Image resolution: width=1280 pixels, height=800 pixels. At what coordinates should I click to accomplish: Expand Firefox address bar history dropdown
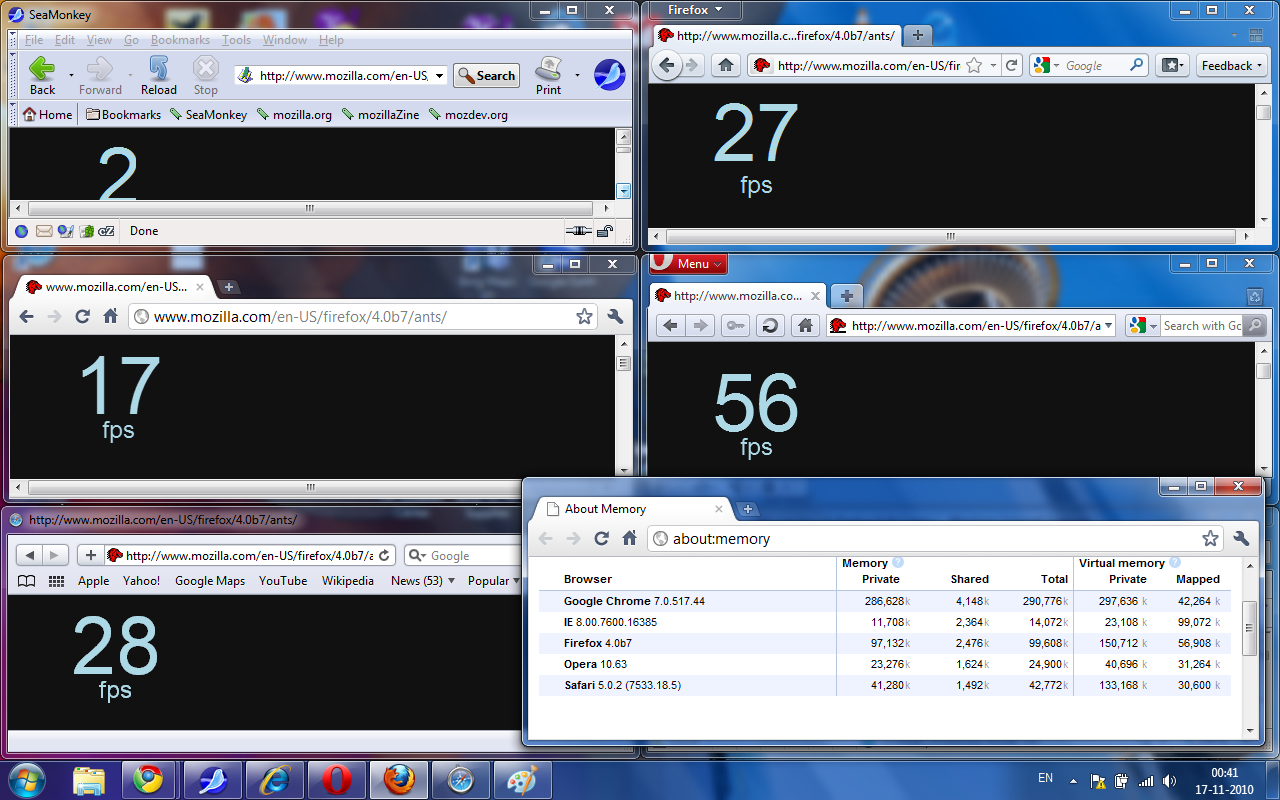pos(993,65)
